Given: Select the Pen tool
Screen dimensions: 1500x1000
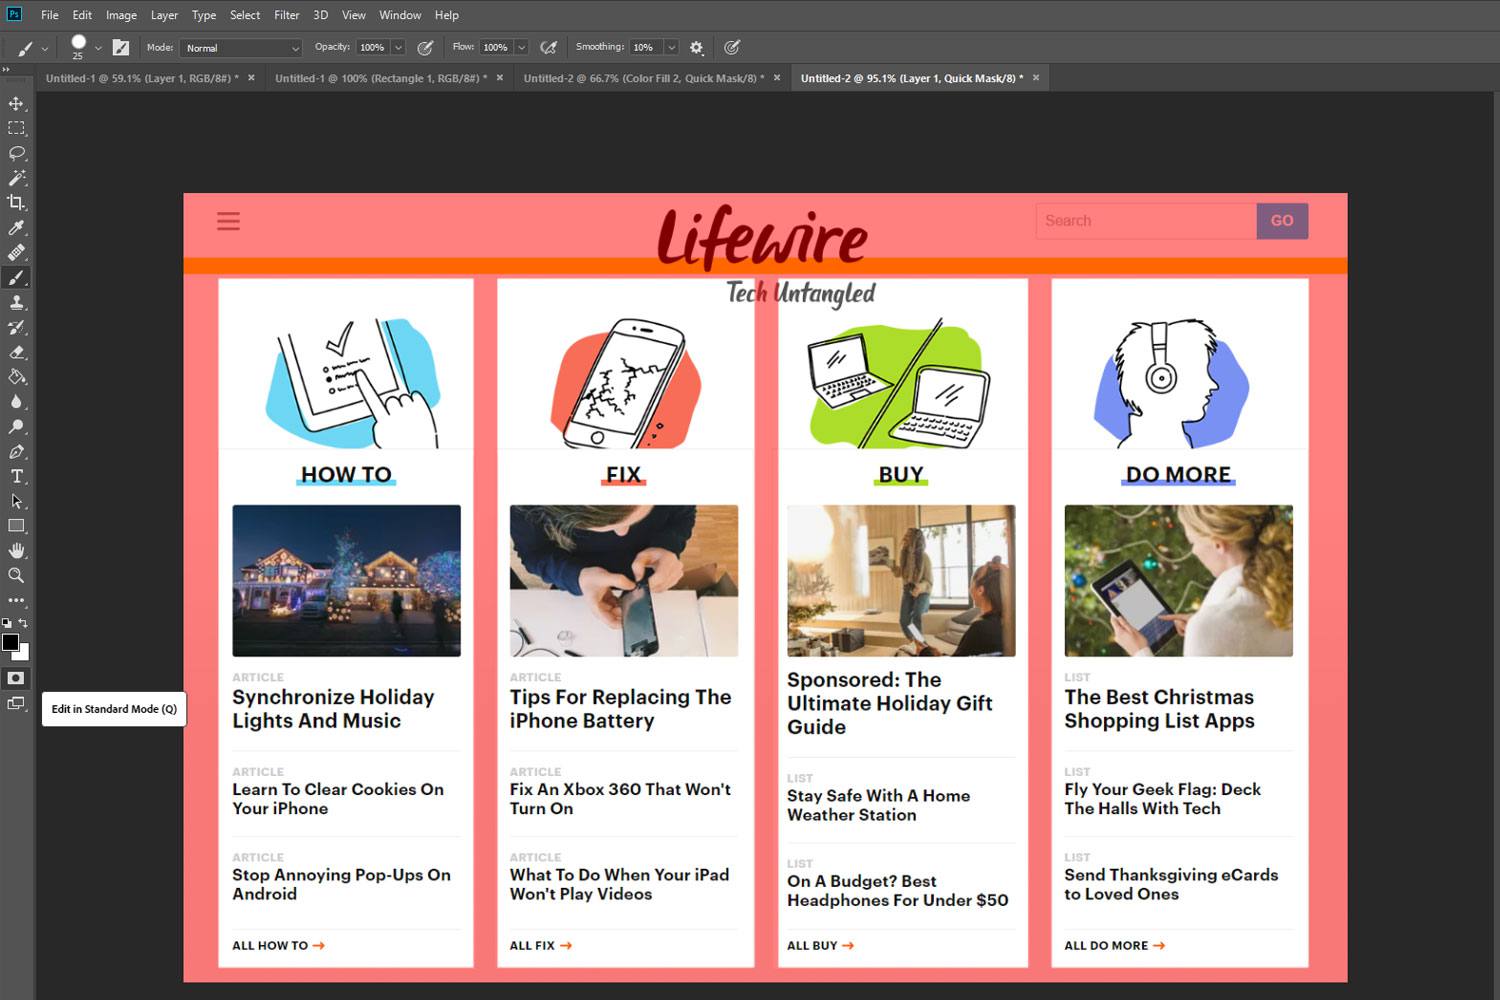Looking at the screenshot, I should tap(16, 452).
